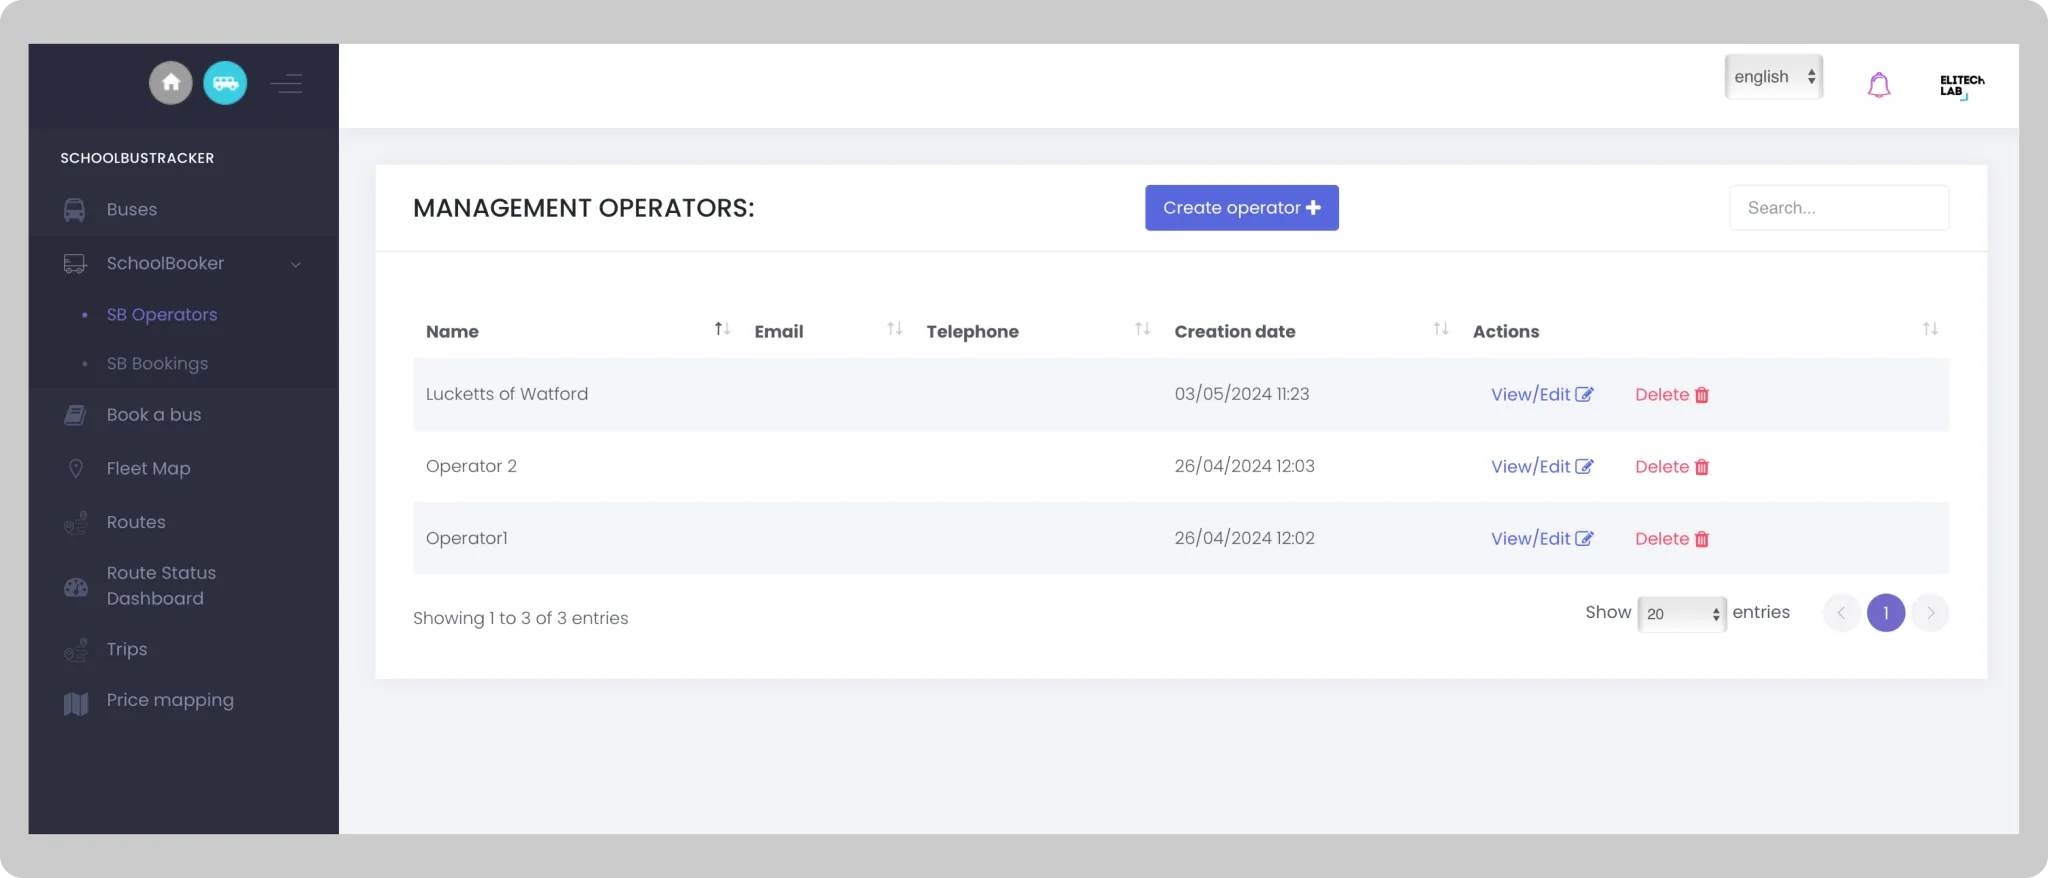The height and width of the screenshot is (878, 2048).
Task: Open notifications bell icon
Action: [1879, 85]
